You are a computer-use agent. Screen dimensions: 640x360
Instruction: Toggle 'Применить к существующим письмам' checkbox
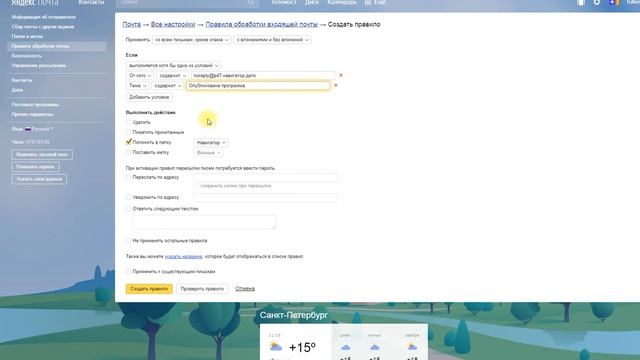pyautogui.click(x=129, y=271)
